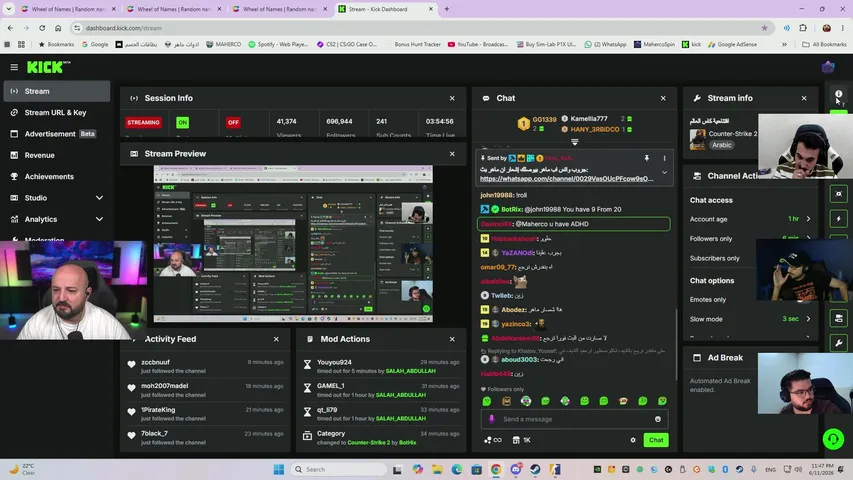This screenshot has width=853, height=480.
Task: Close the Mod Actions panel
Action: (x=452, y=339)
